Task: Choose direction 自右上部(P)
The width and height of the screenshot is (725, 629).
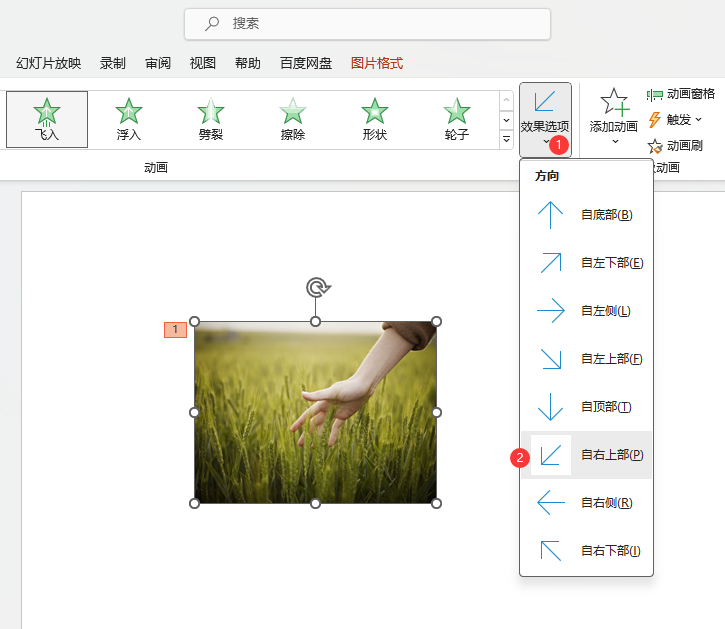Action: [586, 455]
